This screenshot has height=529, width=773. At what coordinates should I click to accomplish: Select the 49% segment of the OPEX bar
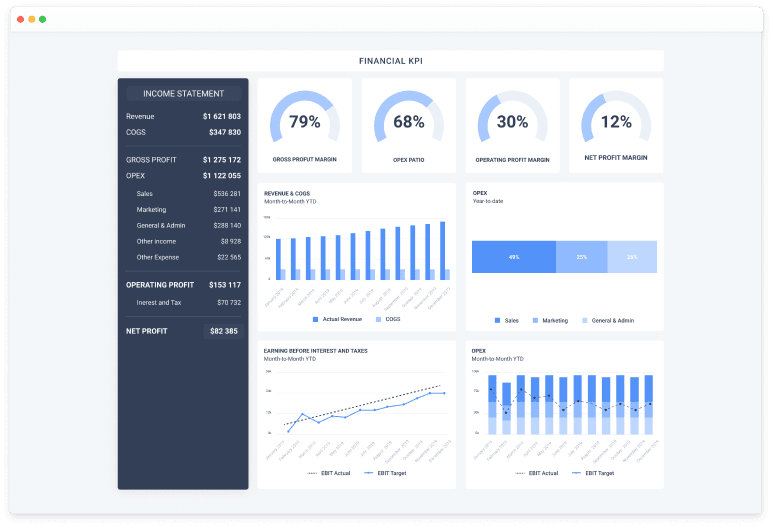coord(514,257)
